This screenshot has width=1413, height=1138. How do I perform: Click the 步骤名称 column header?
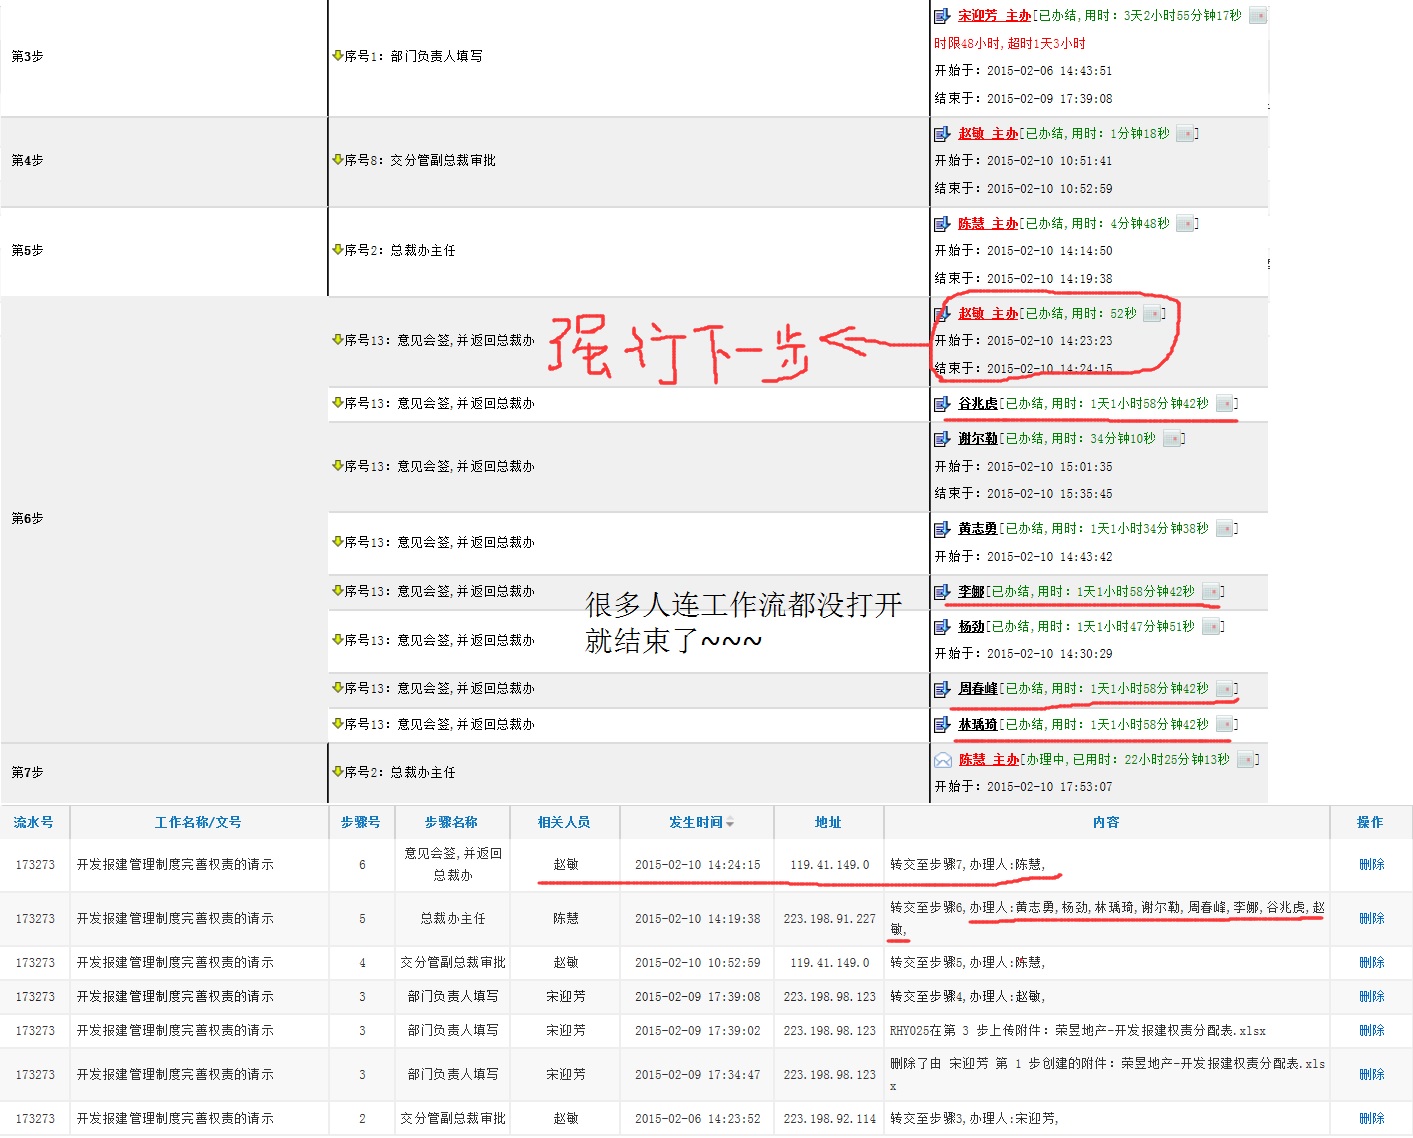point(451,822)
